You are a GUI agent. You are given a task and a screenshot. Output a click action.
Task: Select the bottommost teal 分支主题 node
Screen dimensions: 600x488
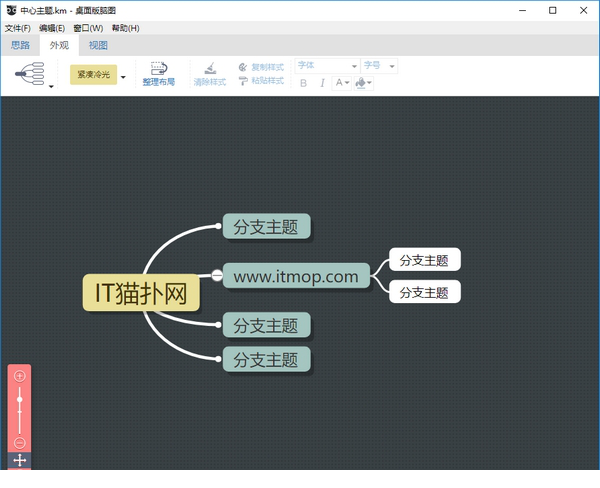[266, 359]
